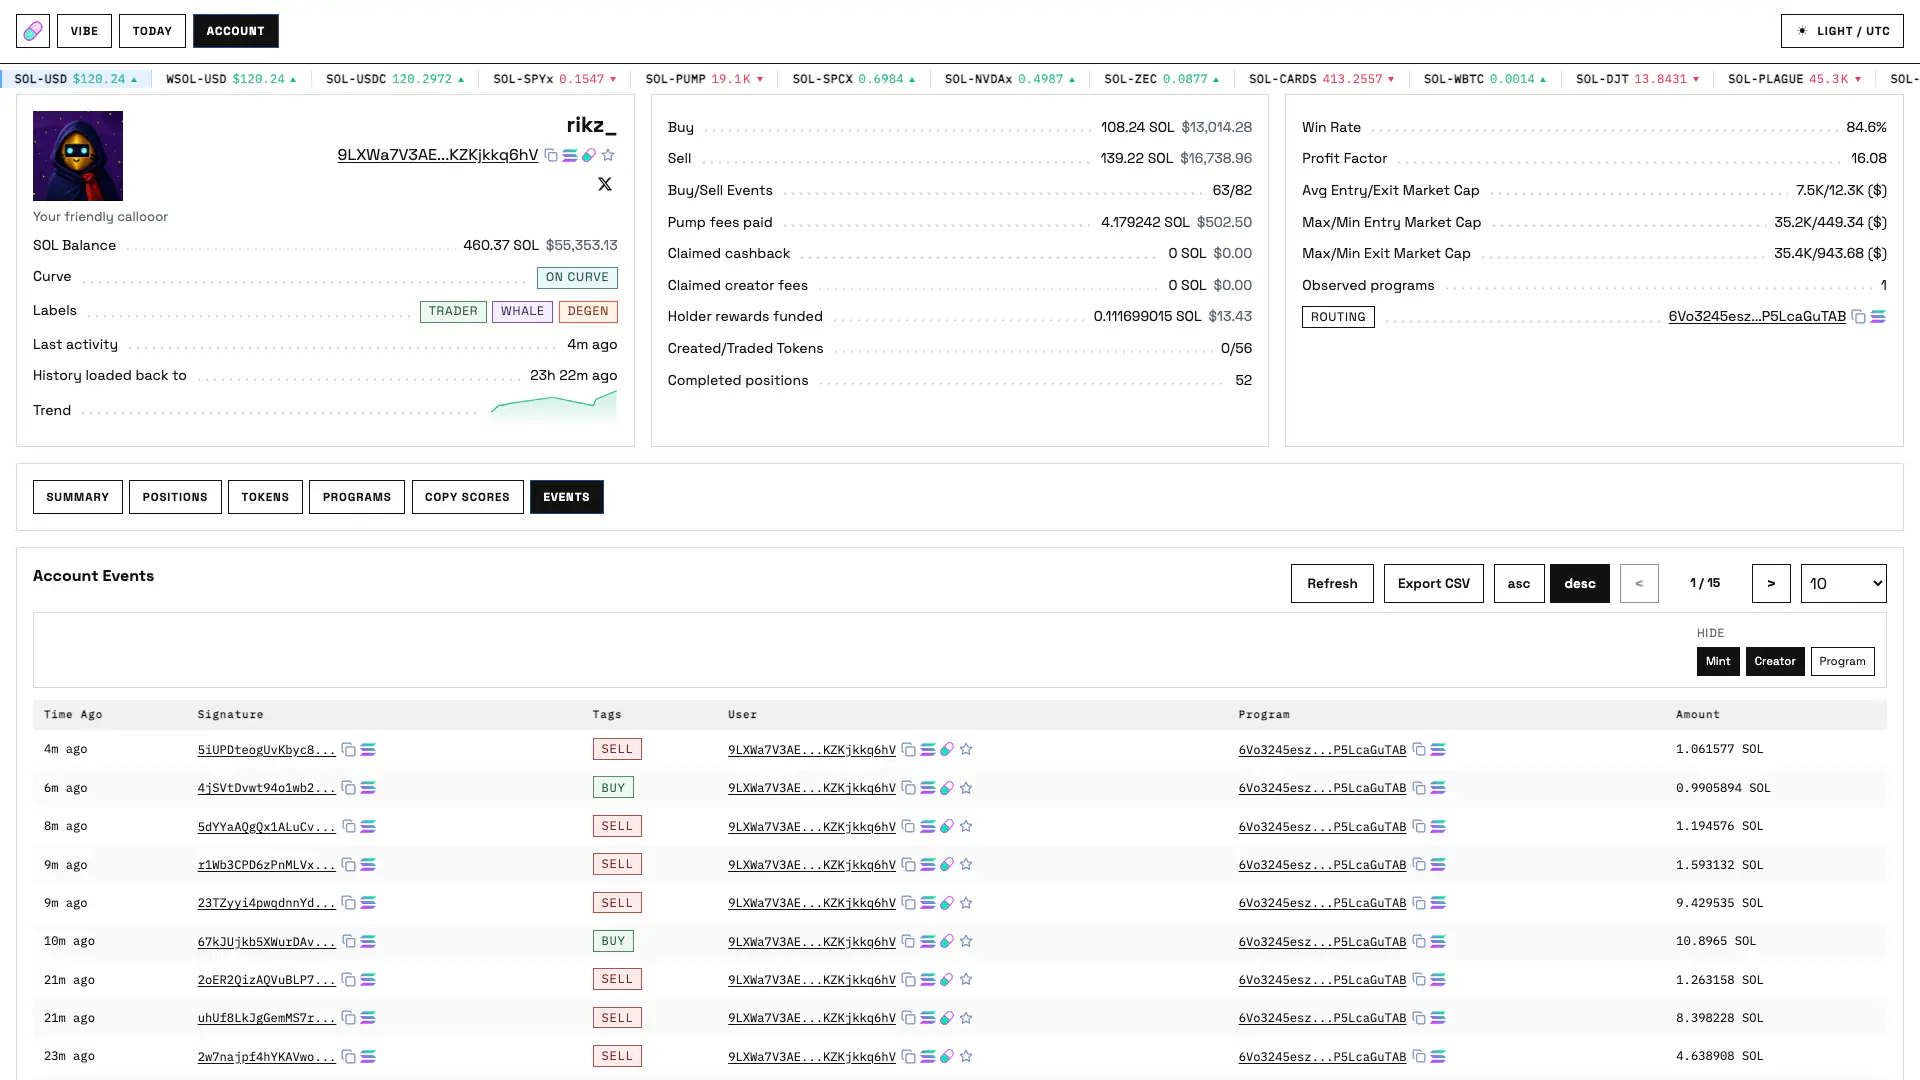
Task: Toggle hiding the Mint column
Action: (x=1717, y=661)
